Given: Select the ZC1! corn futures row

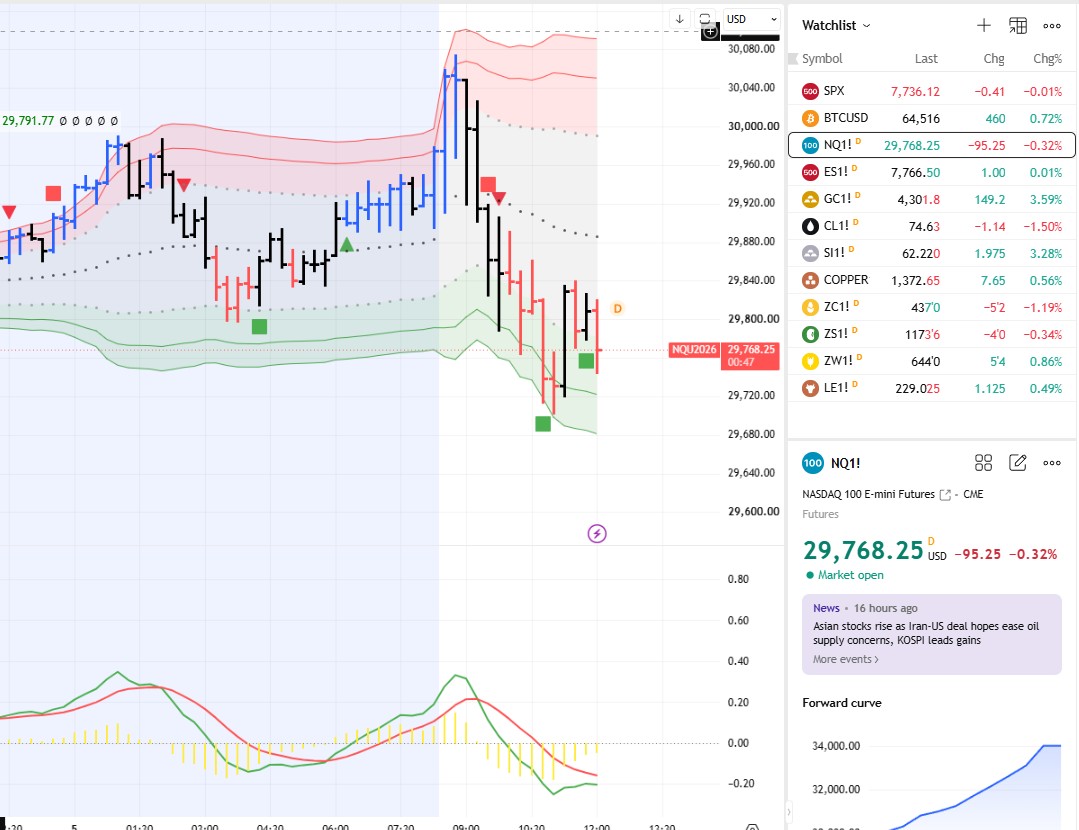Looking at the screenshot, I should [x=932, y=307].
